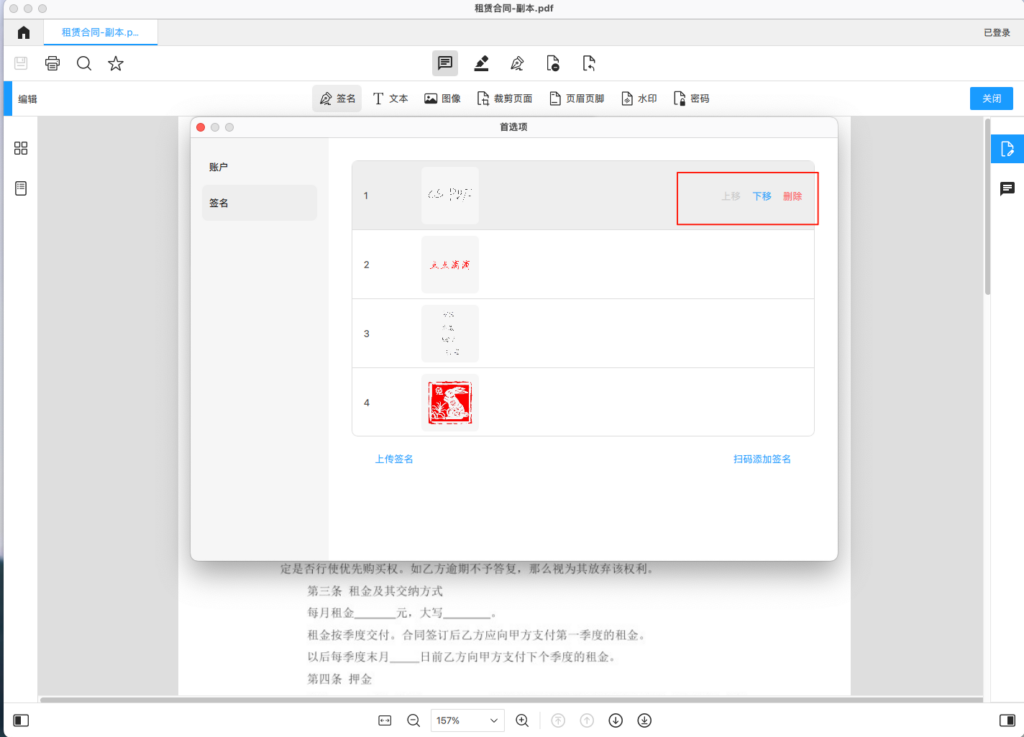
Task: Click the blue 关闭 button
Action: 990,99
